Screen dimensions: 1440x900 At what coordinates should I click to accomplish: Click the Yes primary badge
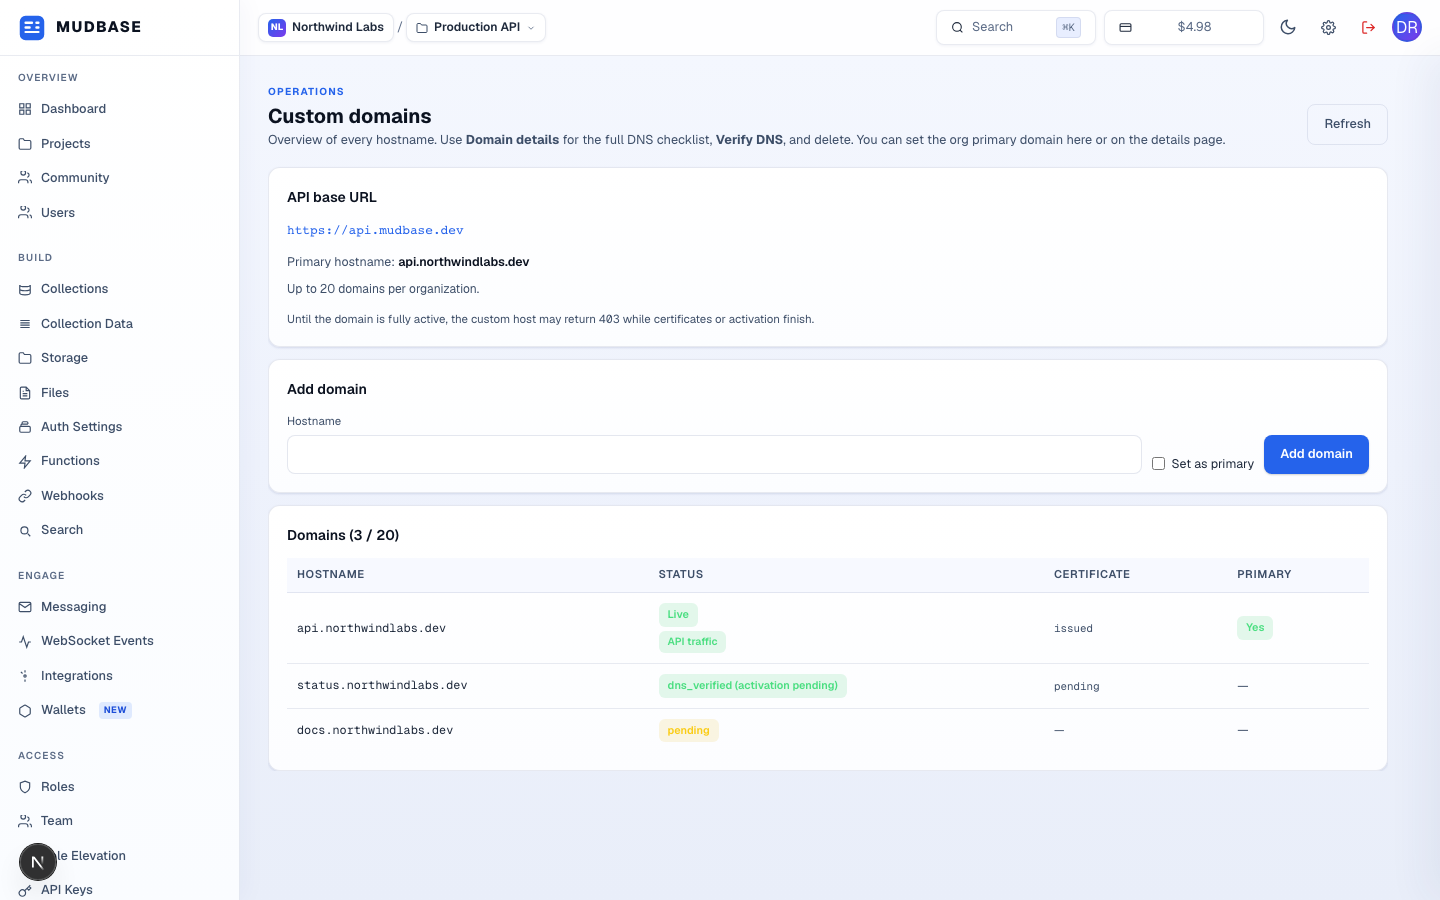[1255, 628]
